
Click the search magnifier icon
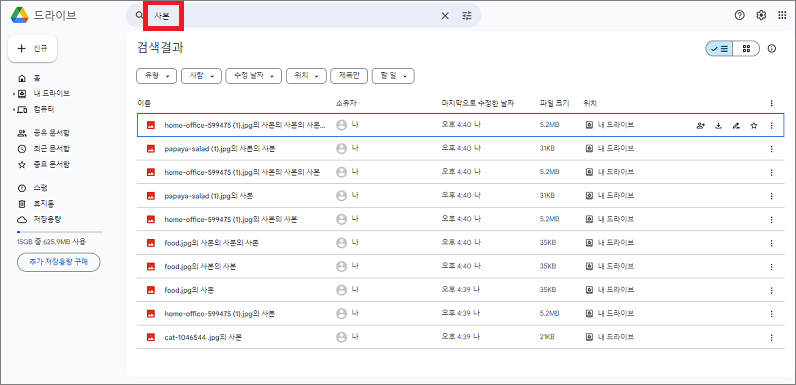139,16
